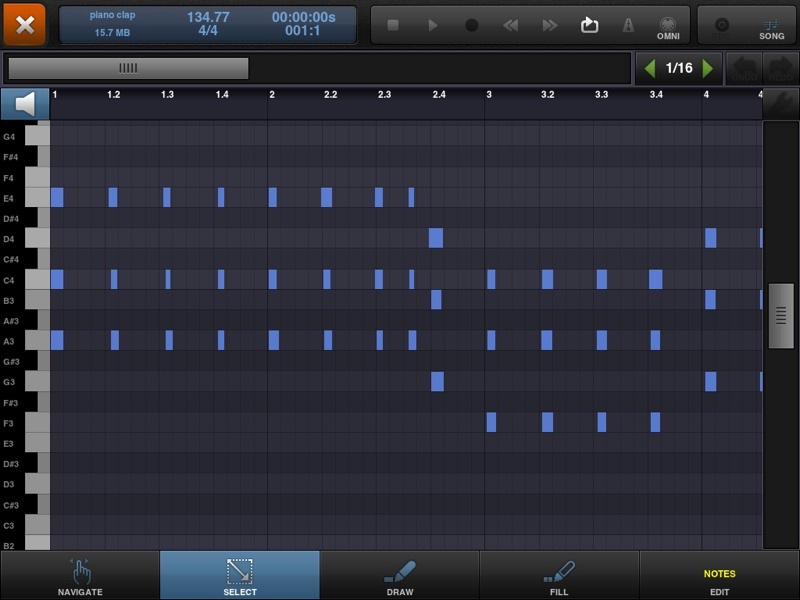800x600 pixels.
Task: Click the Record circle button
Action: pos(472,25)
